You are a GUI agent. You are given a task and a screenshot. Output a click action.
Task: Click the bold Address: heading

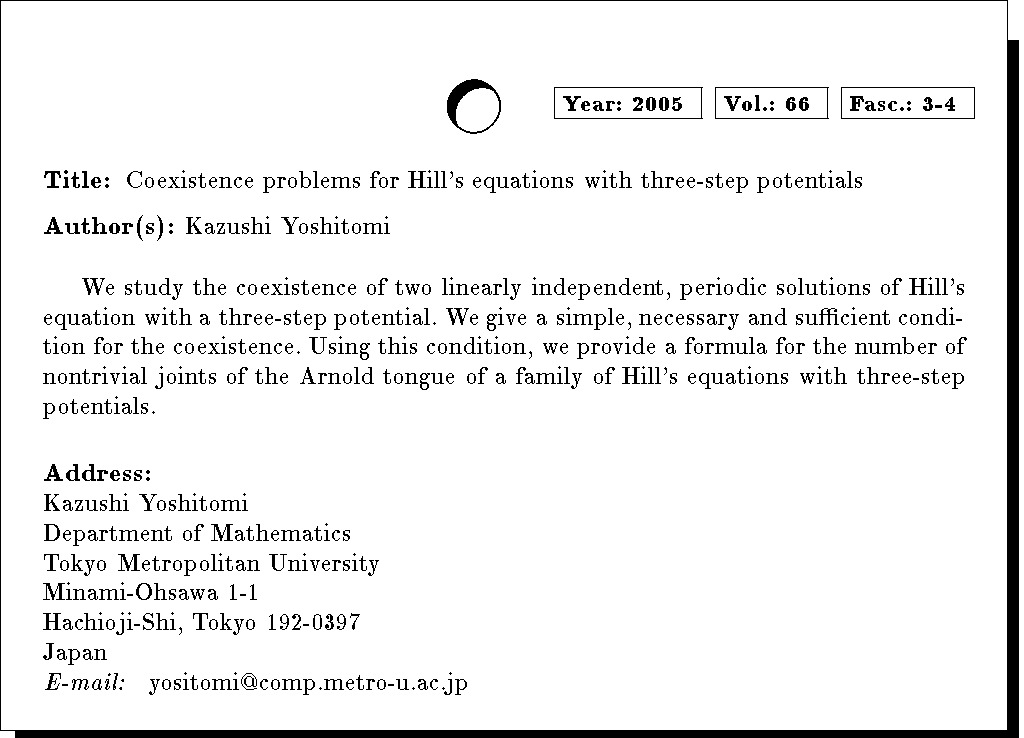[x=97, y=472]
